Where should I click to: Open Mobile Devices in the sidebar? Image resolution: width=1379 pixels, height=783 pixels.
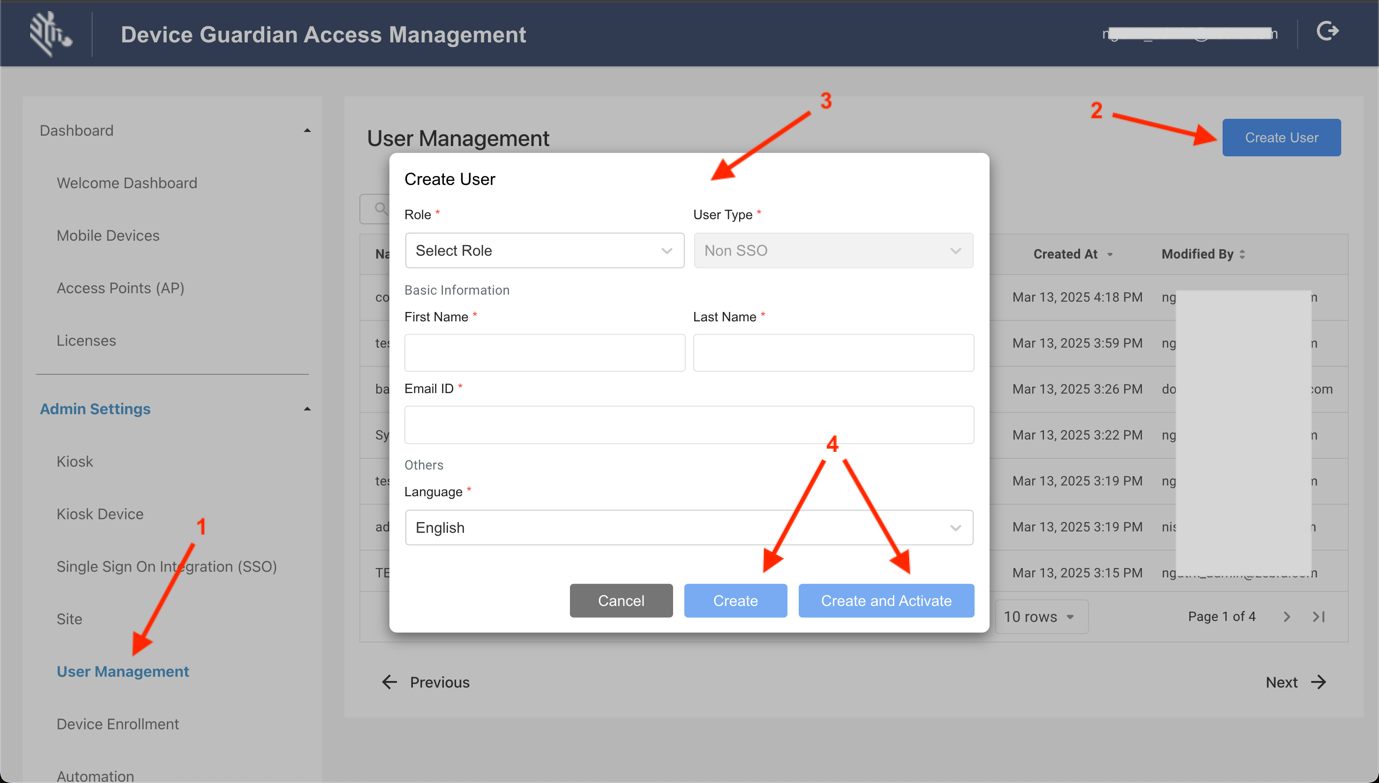tap(108, 236)
